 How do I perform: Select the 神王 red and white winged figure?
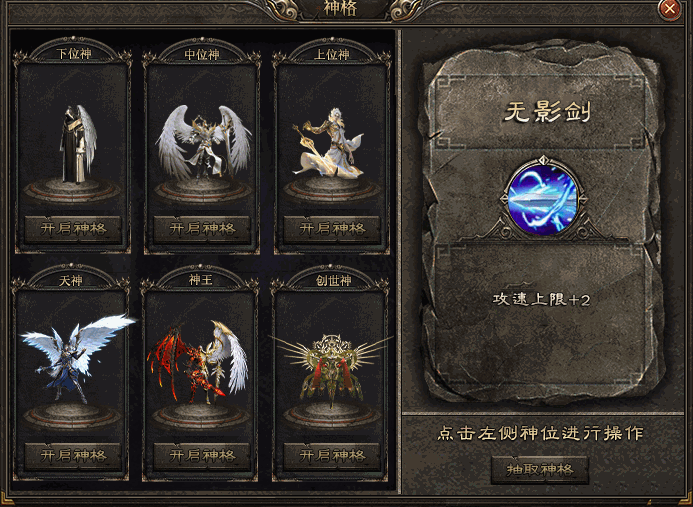click(198, 362)
